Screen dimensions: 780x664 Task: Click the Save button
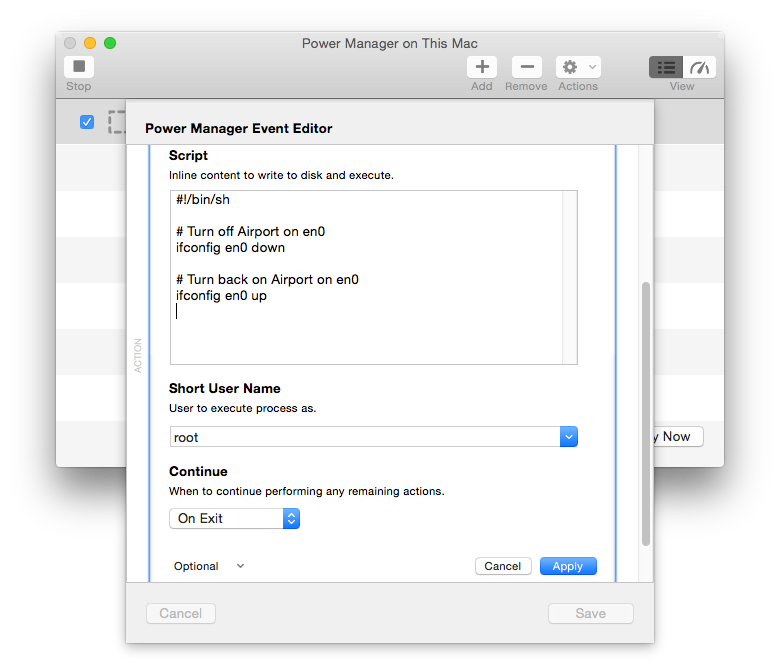pyautogui.click(x=590, y=613)
